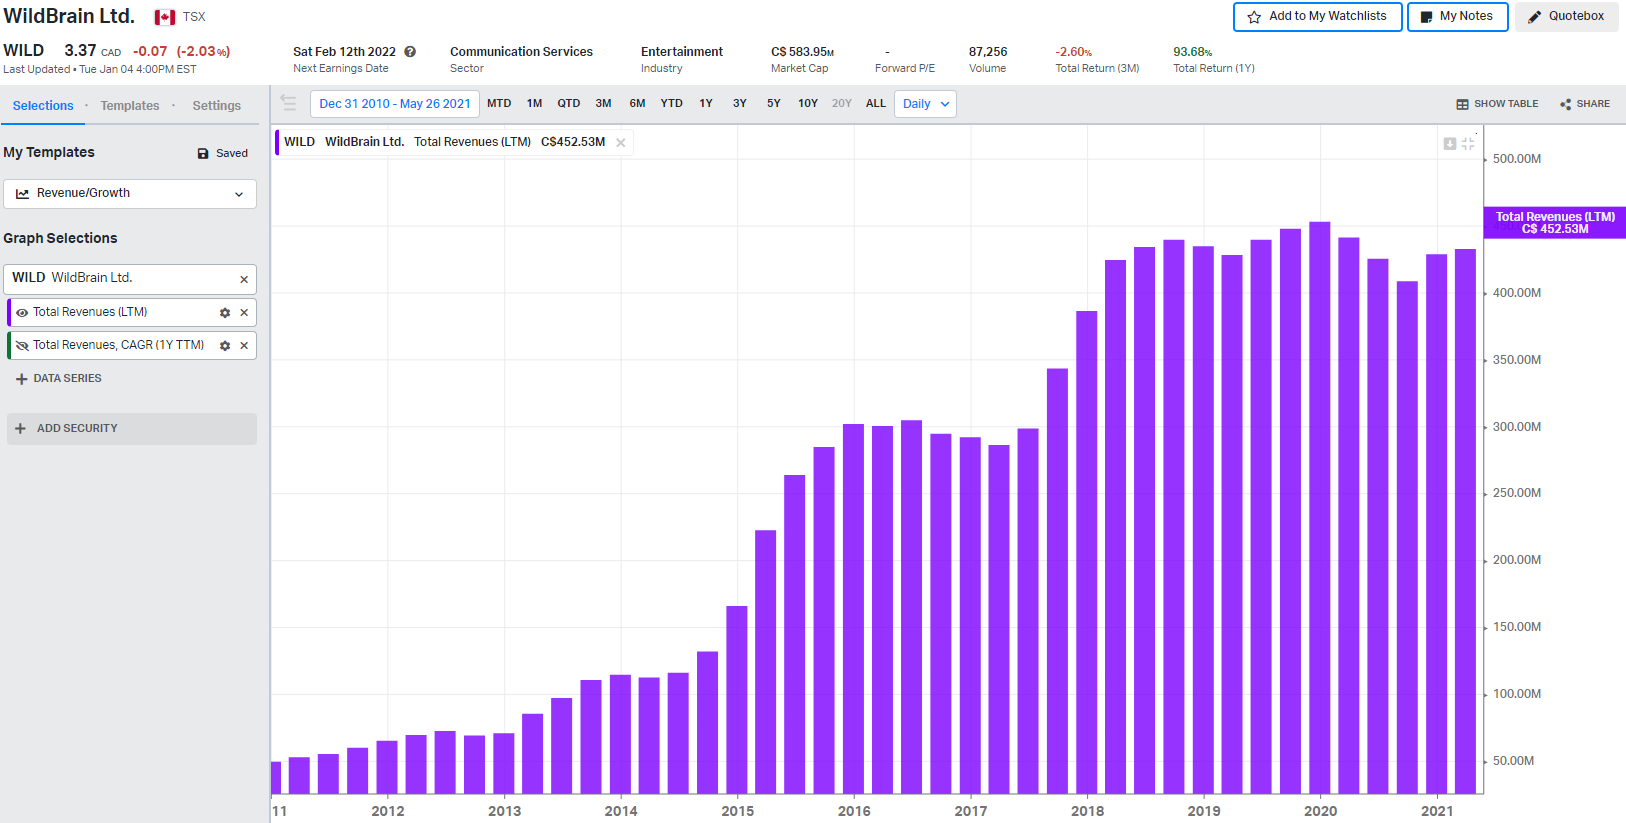Viewport: 1626px width, 823px height.
Task: Select ALL time range
Action: pos(876,104)
